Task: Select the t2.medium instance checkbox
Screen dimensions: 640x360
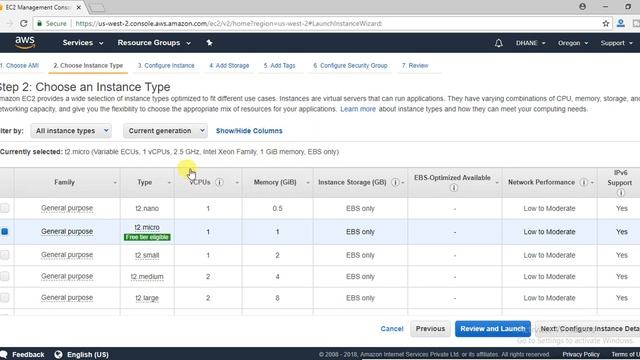Action: [4, 276]
